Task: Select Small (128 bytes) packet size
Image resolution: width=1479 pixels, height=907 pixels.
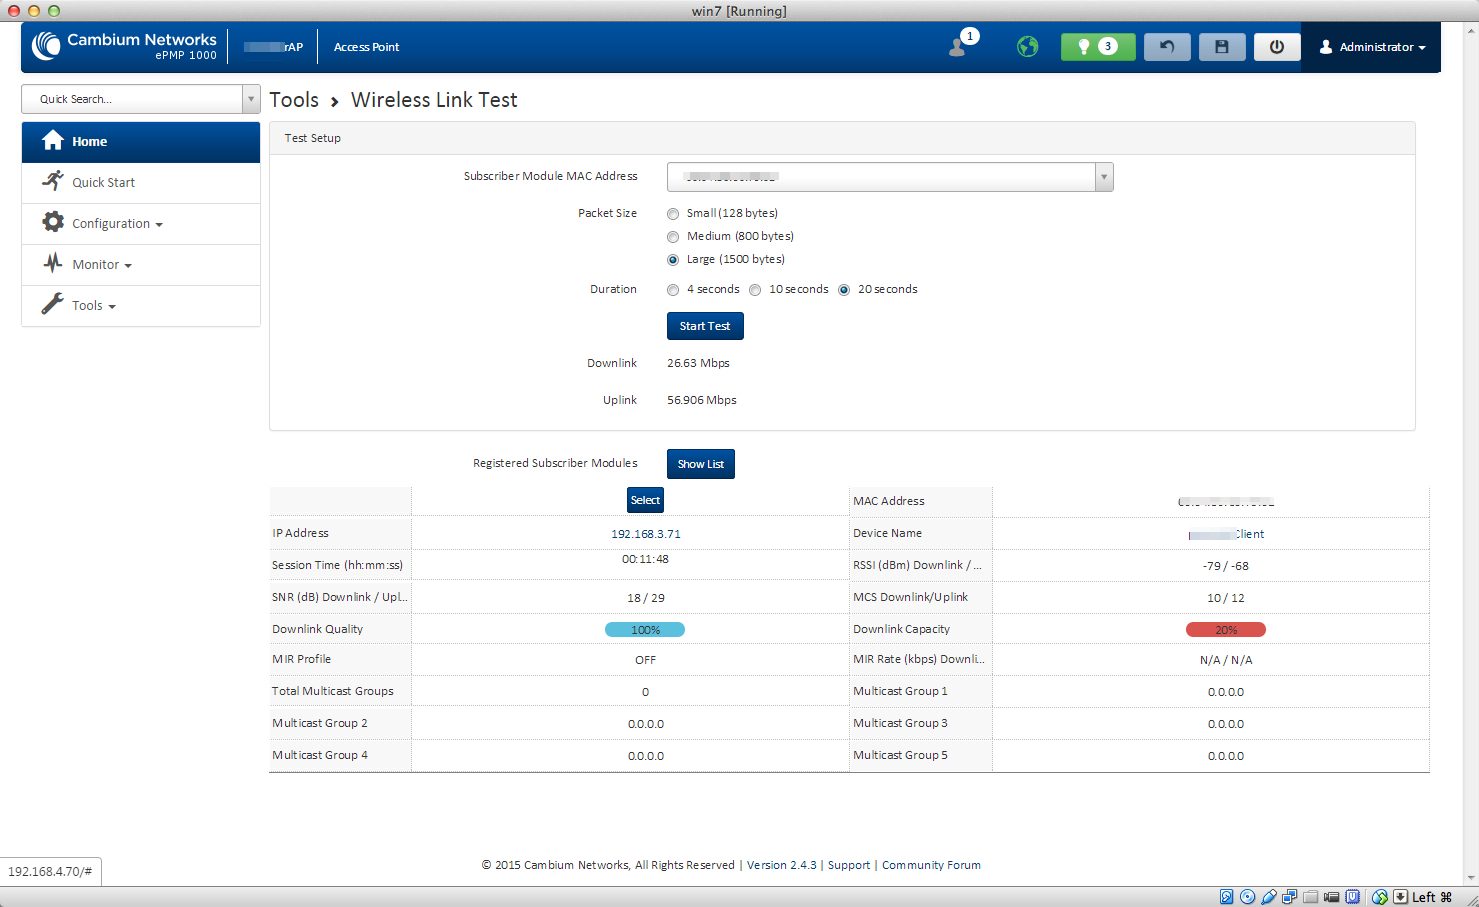Action: [x=673, y=214]
